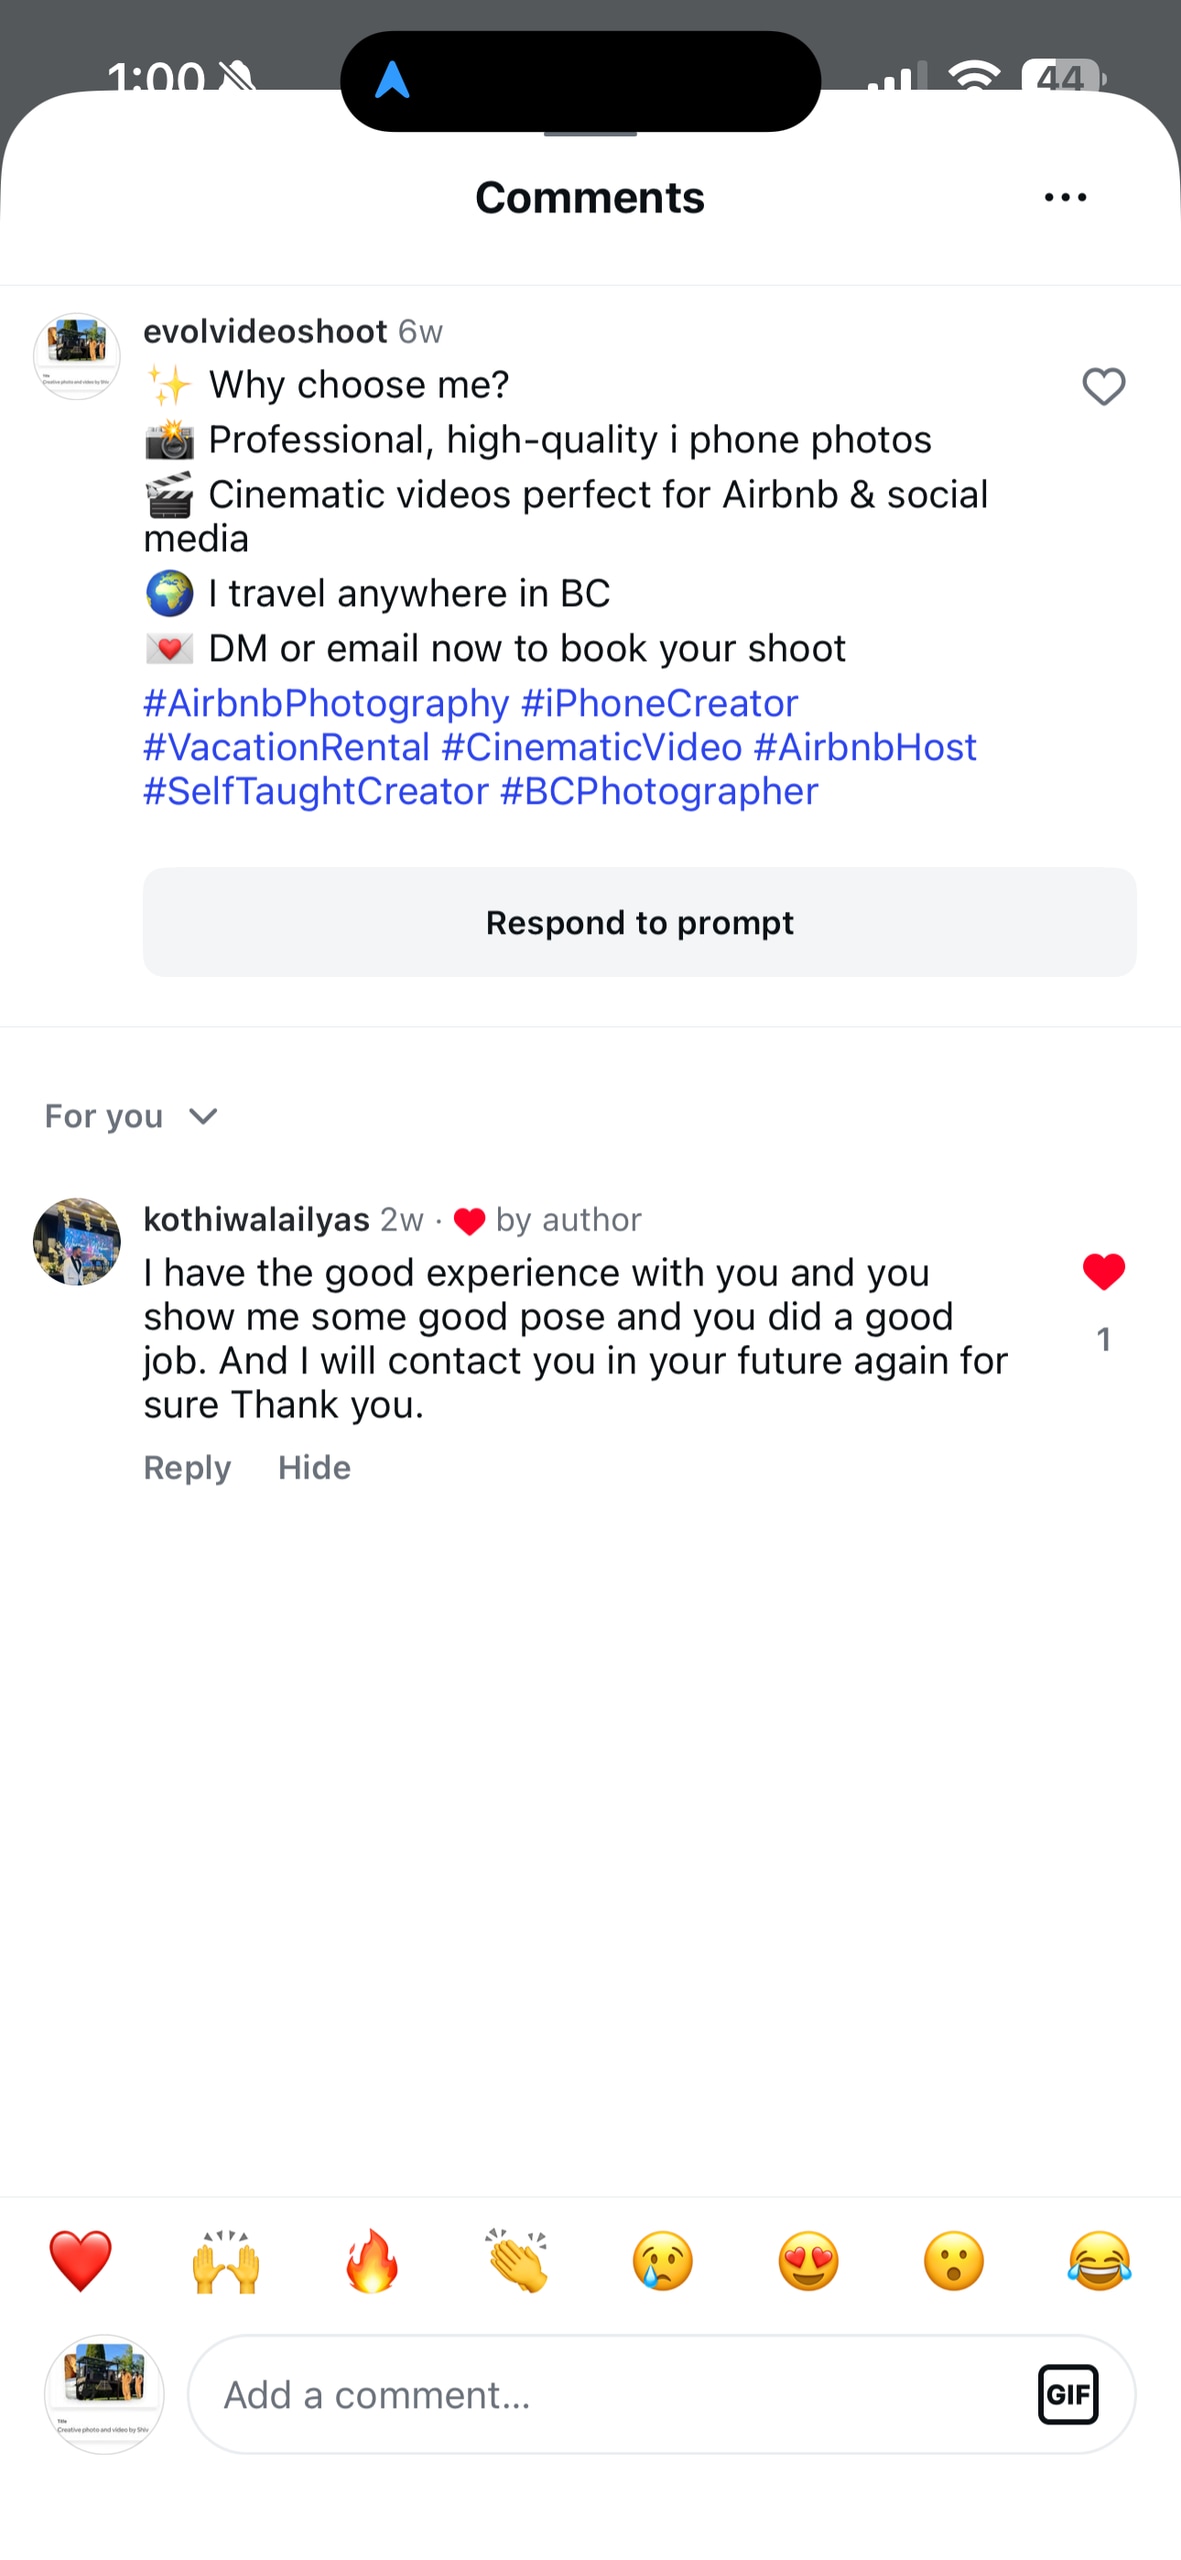Image resolution: width=1181 pixels, height=2560 pixels.
Task: Unlike kothiwalailyas's comment via red heart
Action: [x=1103, y=1272]
